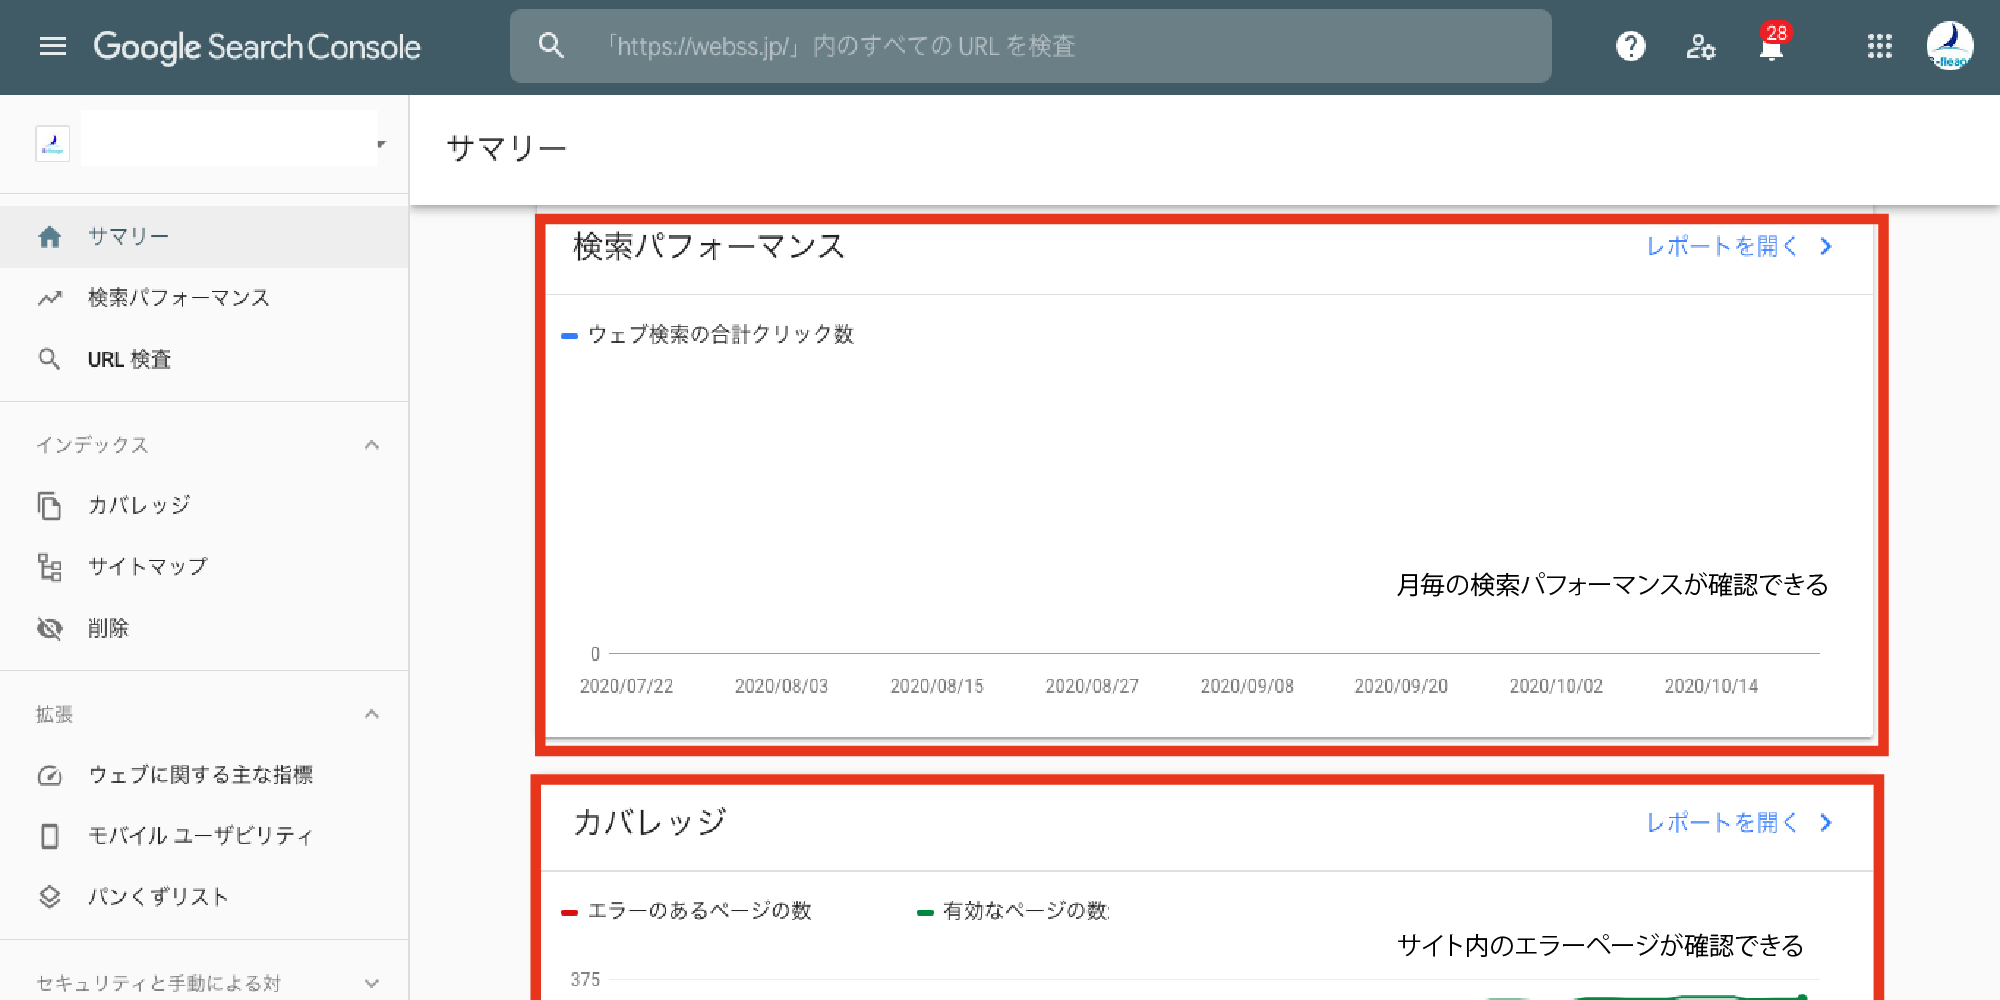Collapse the インデックス section
The height and width of the screenshot is (1000, 2000).
coord(372,445)
